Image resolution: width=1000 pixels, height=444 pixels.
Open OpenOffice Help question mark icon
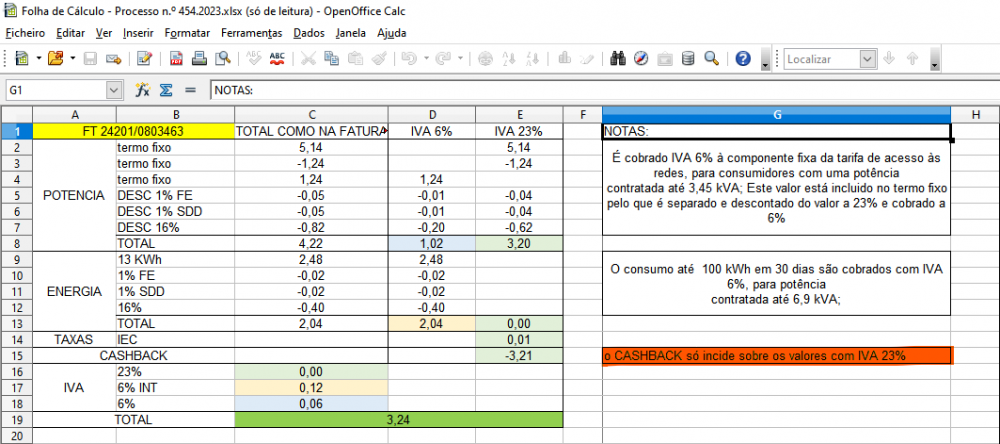coord(743,59)
